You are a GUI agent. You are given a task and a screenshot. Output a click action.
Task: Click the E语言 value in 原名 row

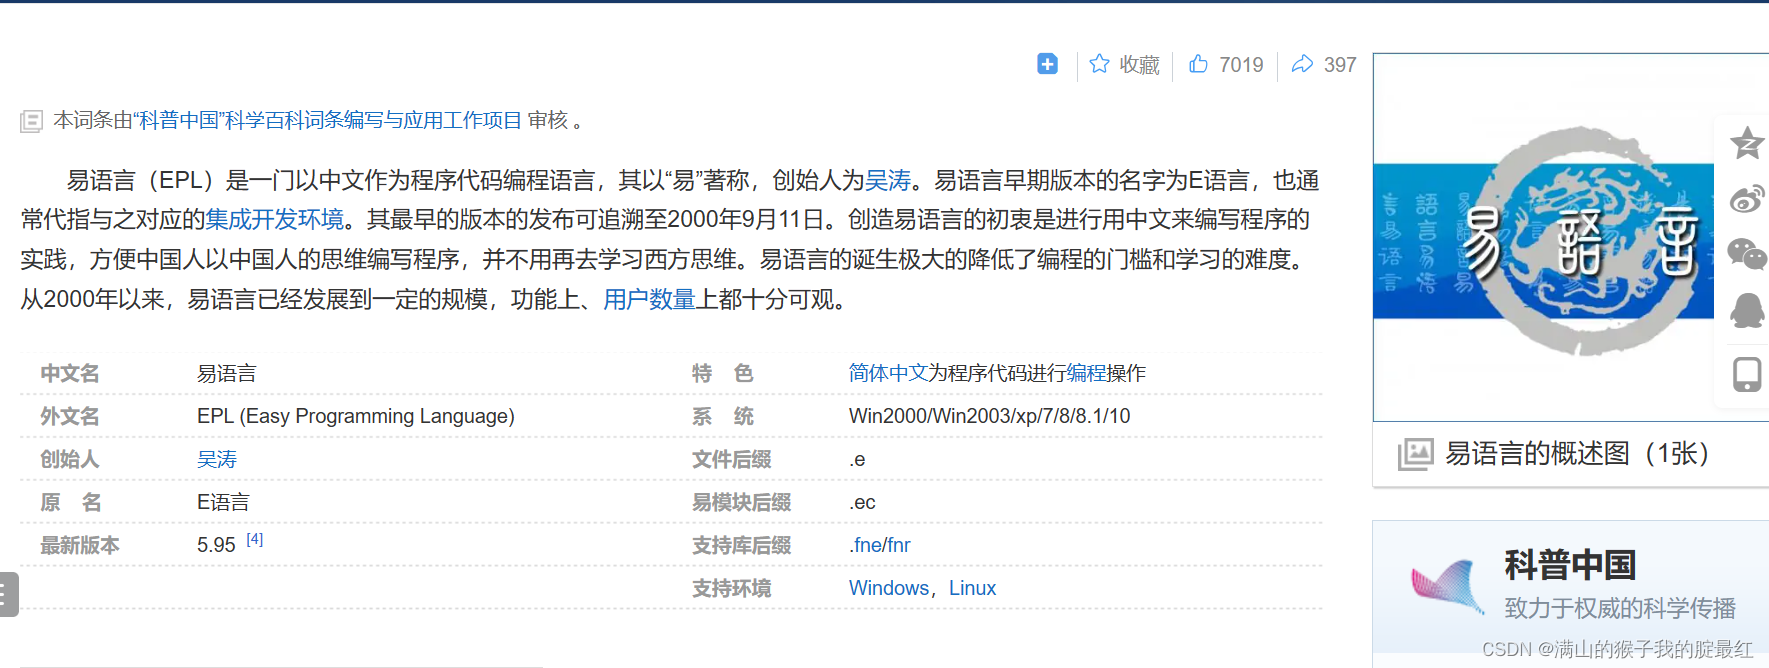pos(223,502)
